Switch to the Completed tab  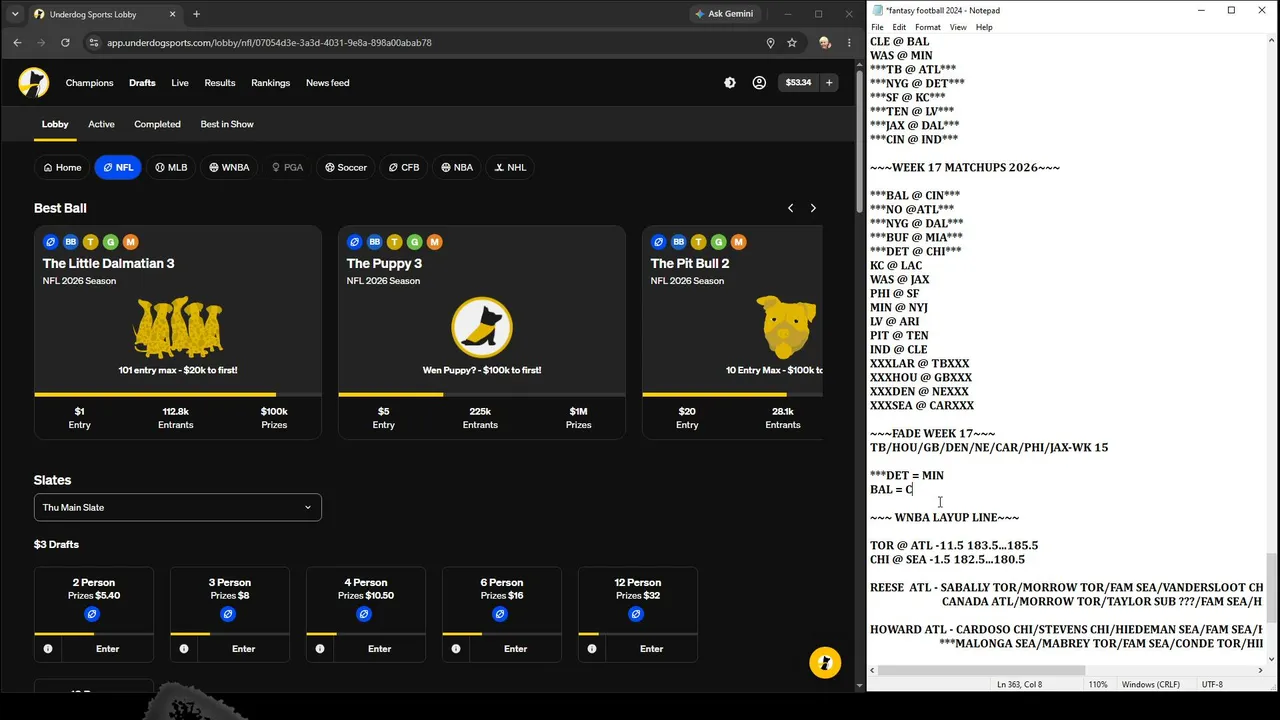coord(157,124)
